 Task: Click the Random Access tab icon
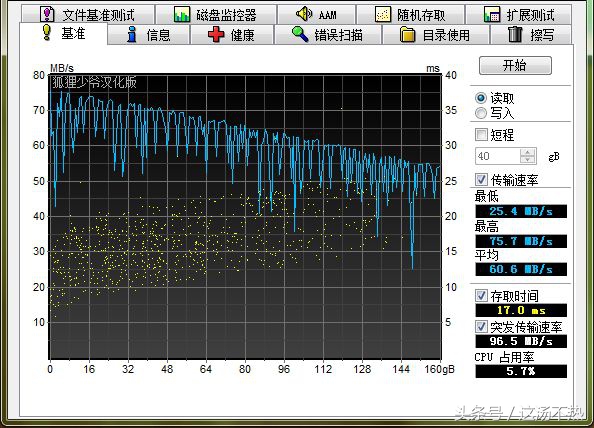pyautogui.click(x=383, y=14)
